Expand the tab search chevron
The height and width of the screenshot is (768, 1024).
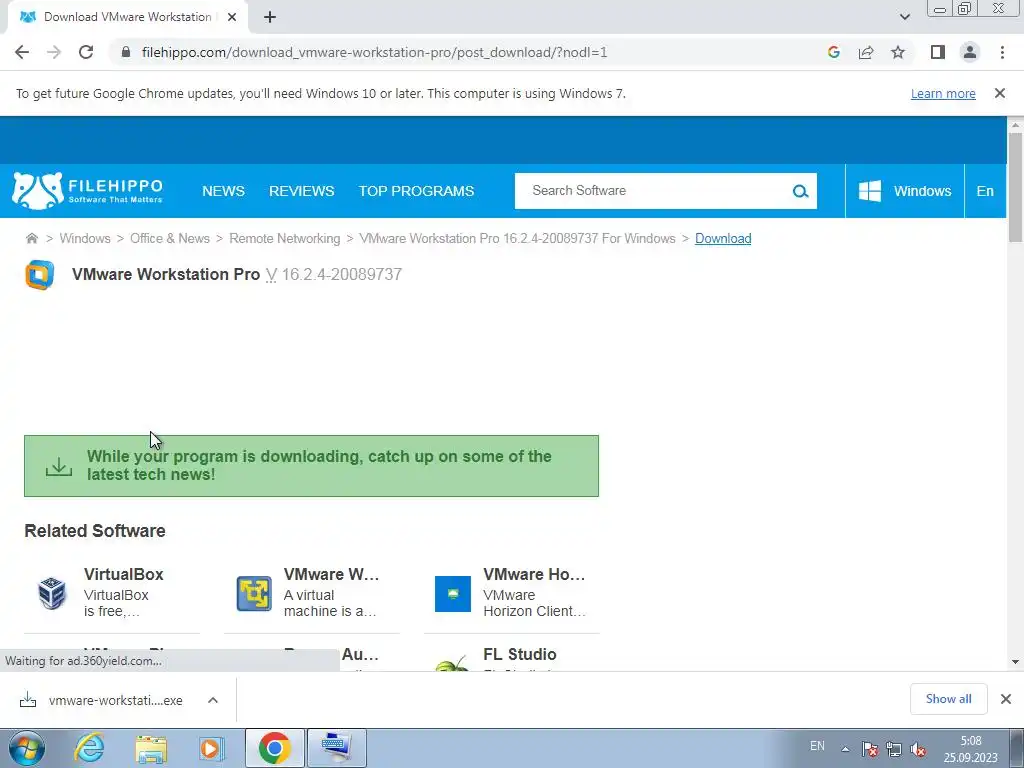(904, 17)
